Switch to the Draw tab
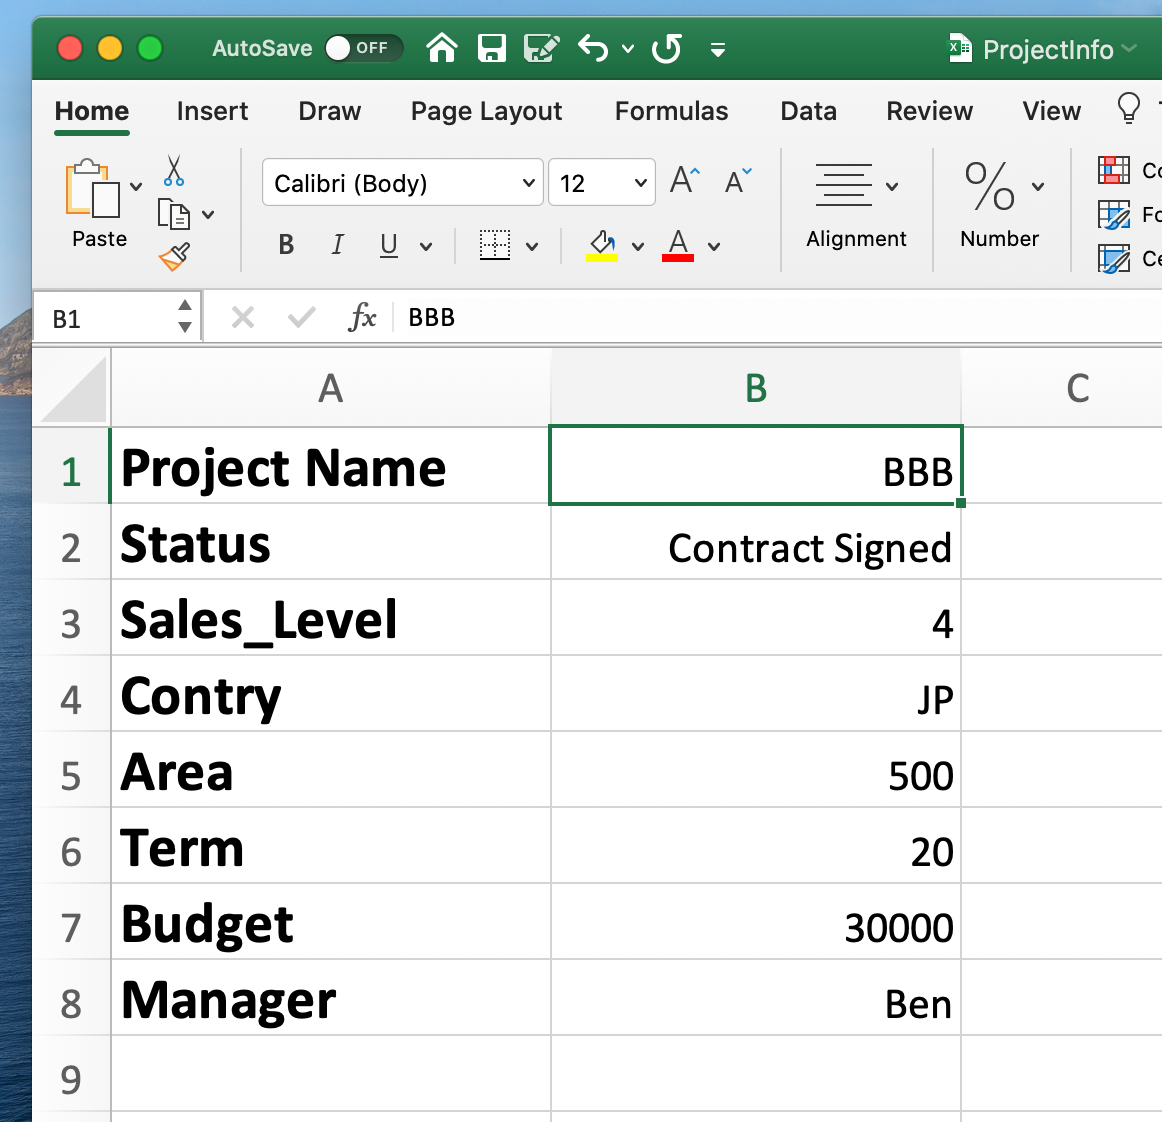This screenshot has height=1122, width=1162. pyautogui.click(x=329, y=111)
